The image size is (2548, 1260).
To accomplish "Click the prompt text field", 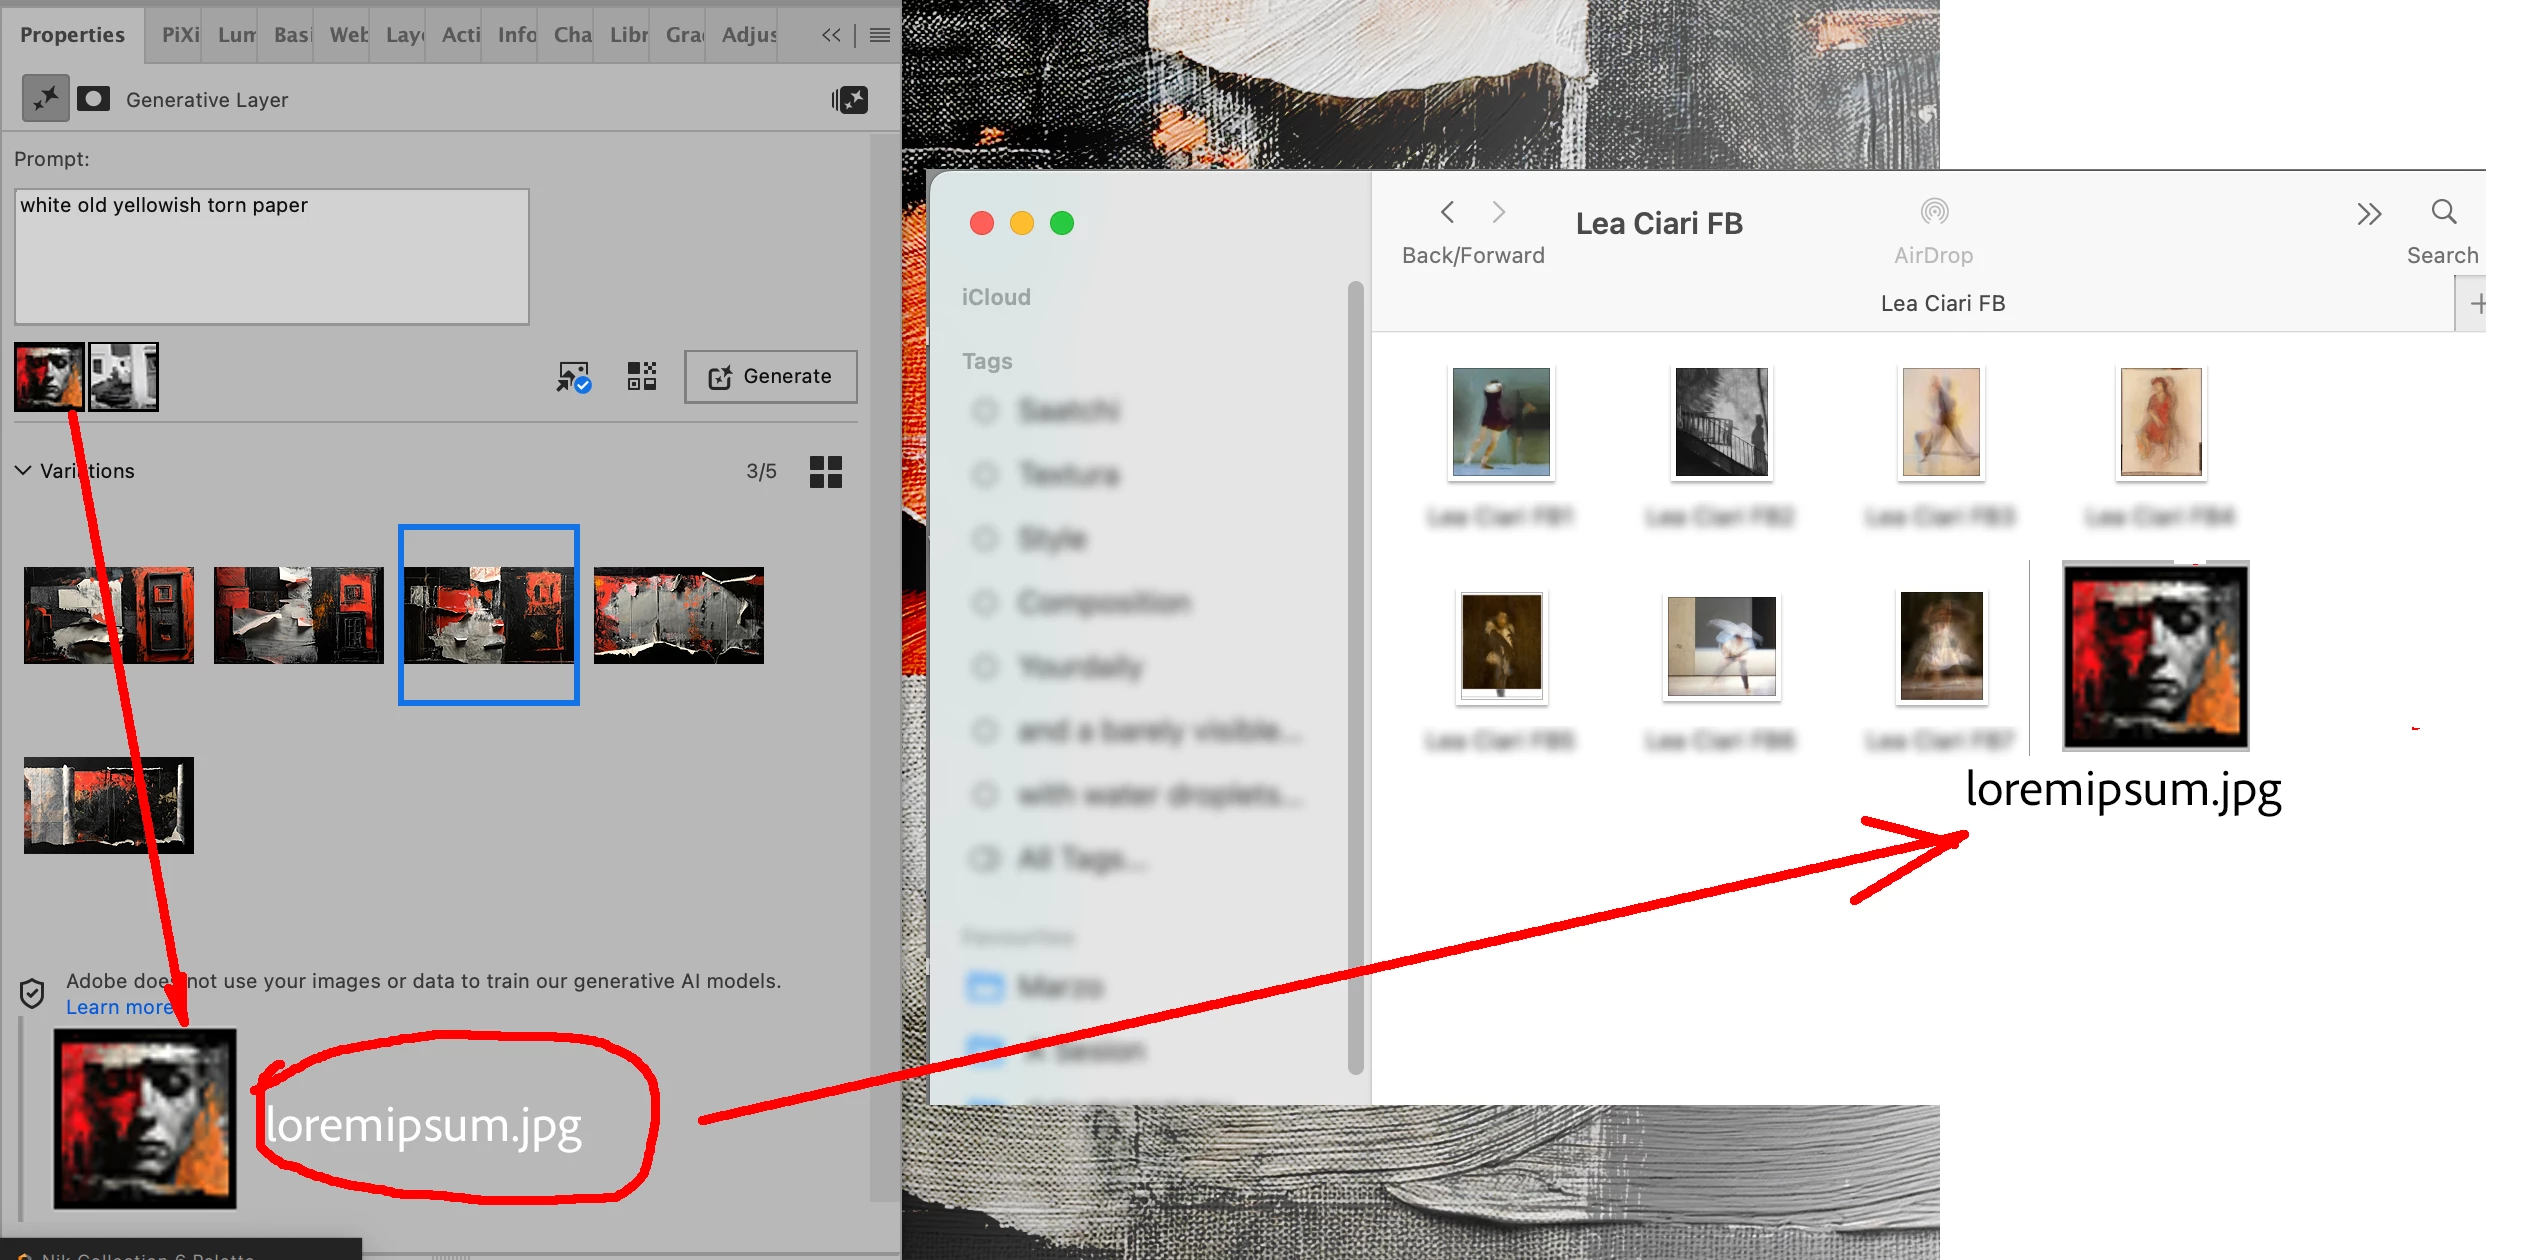I will point(271,256).
